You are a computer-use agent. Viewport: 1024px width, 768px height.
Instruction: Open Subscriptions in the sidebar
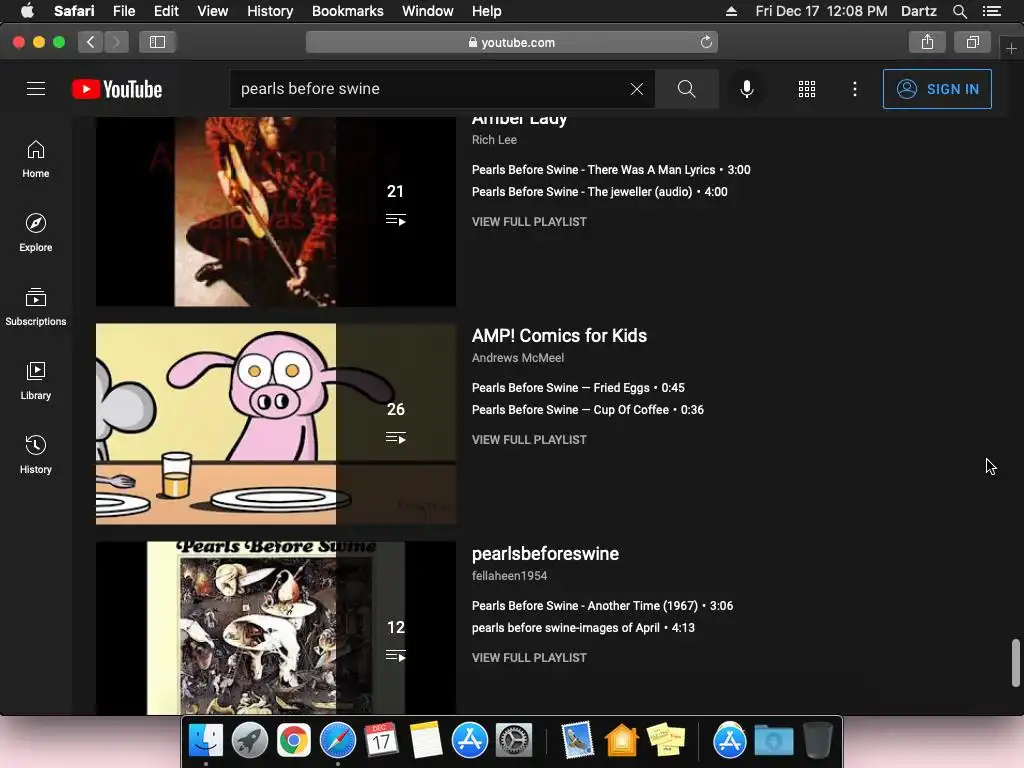pyautogui.click(x=36, y=306)
